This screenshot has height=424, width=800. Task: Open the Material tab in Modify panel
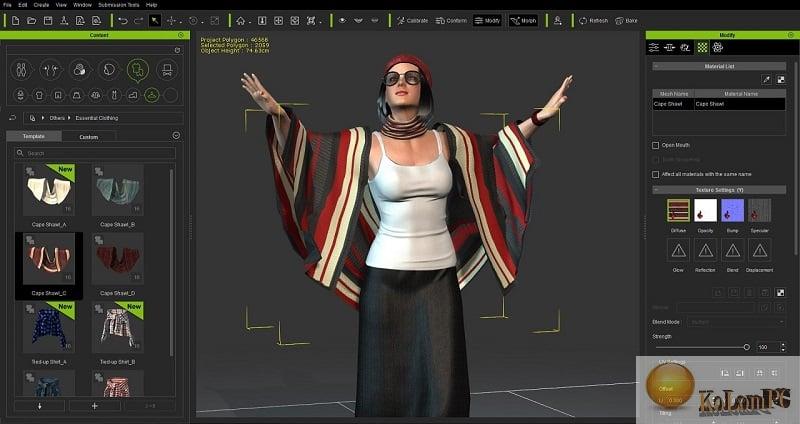(x=703, y=47)
